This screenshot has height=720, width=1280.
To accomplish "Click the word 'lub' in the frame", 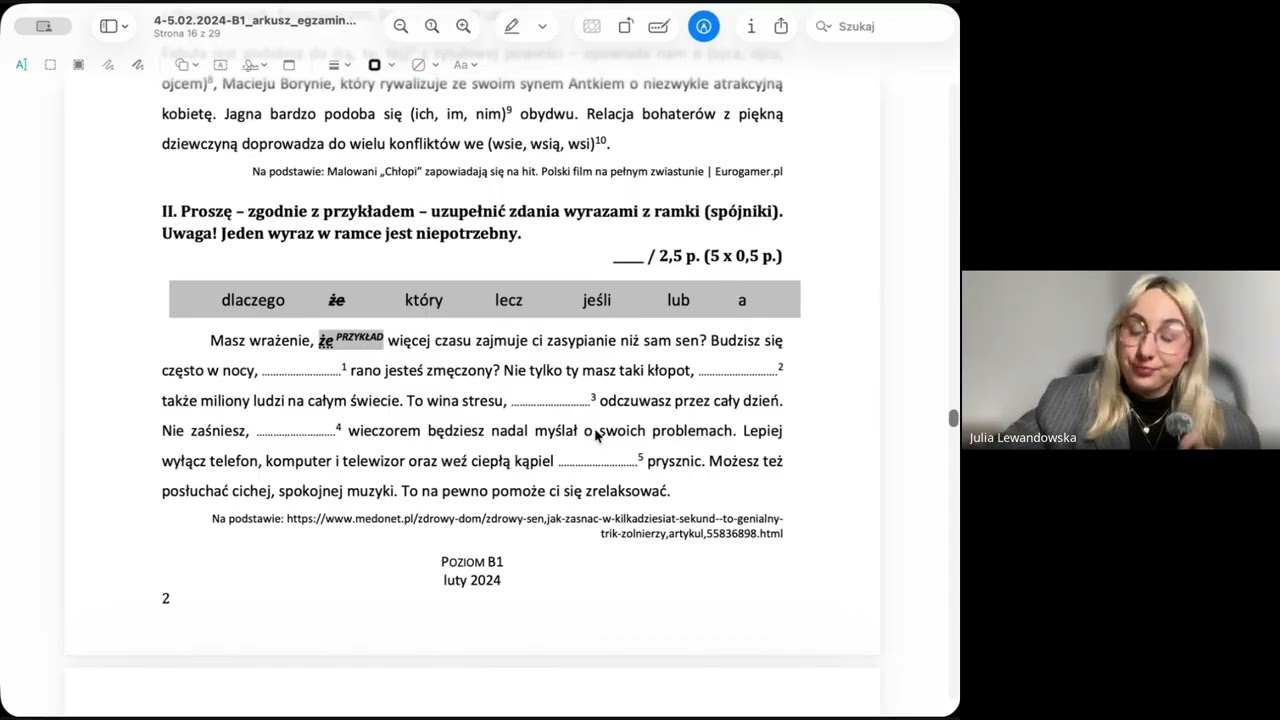I will pos(678,300).
